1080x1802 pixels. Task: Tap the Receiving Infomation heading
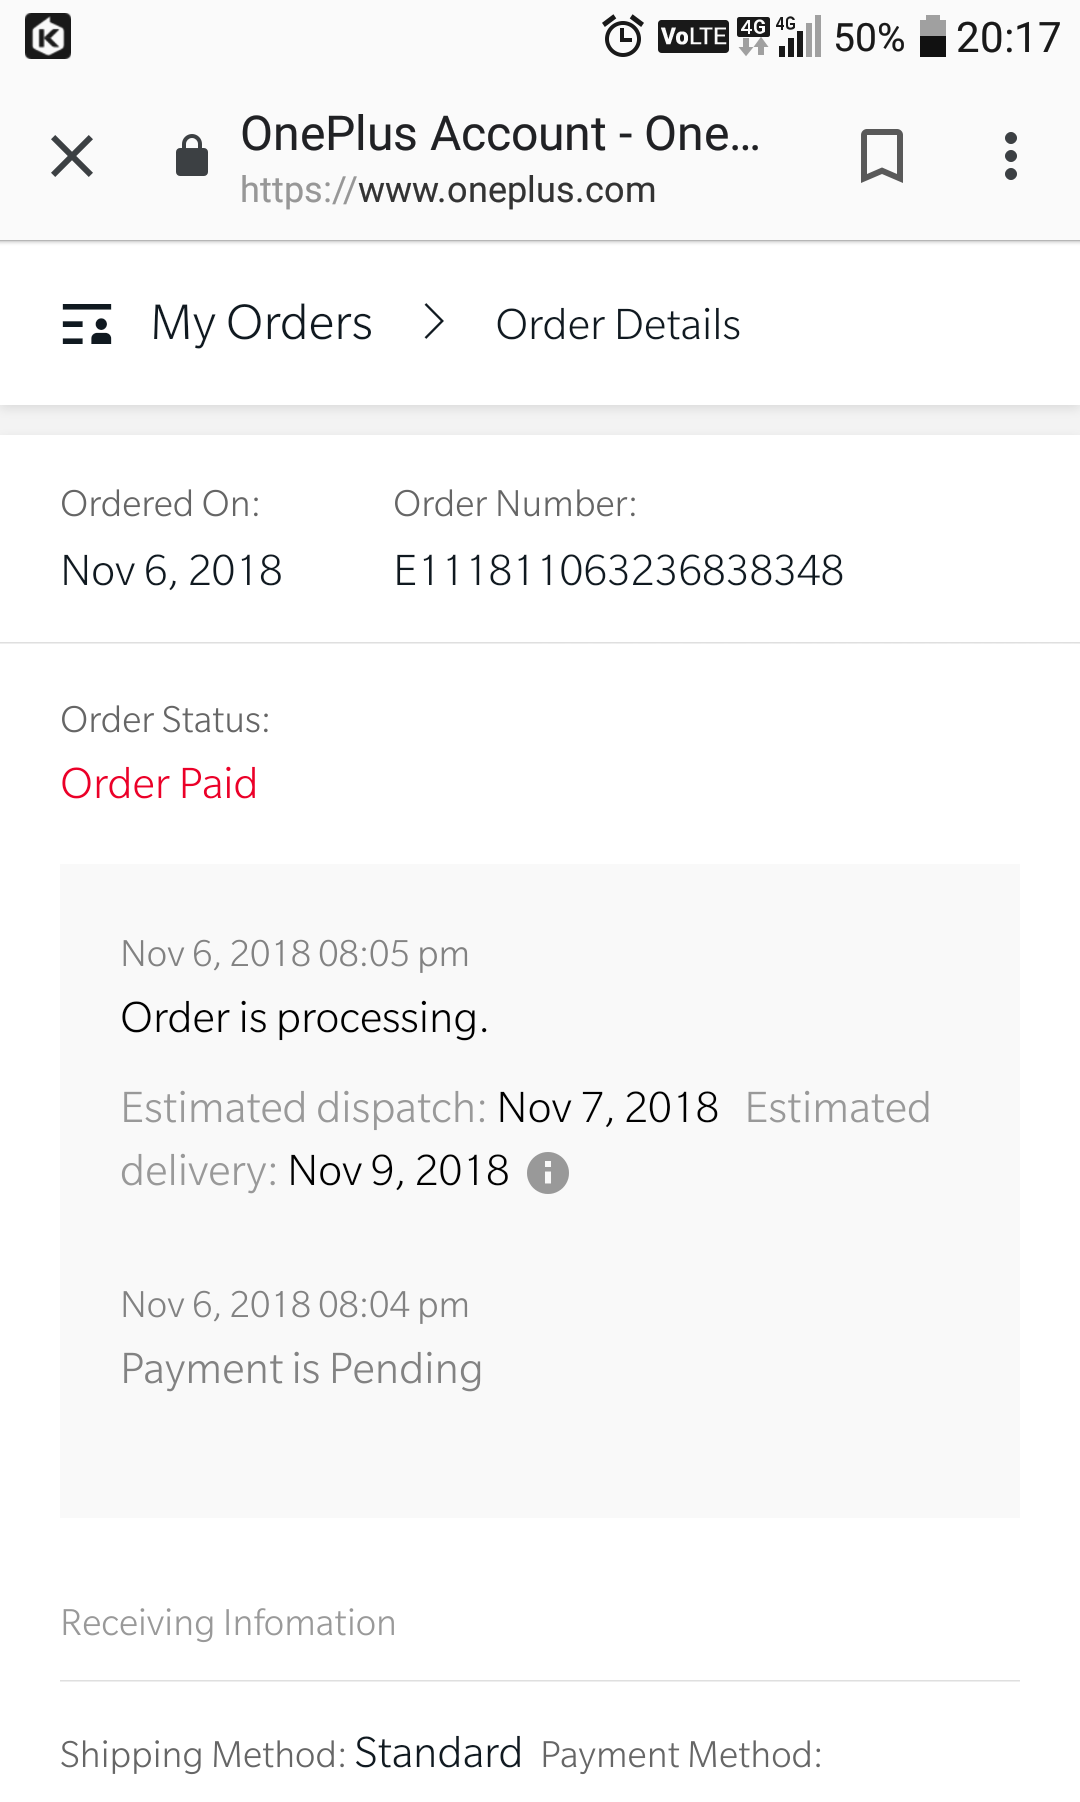click(x=228, y=1622)
